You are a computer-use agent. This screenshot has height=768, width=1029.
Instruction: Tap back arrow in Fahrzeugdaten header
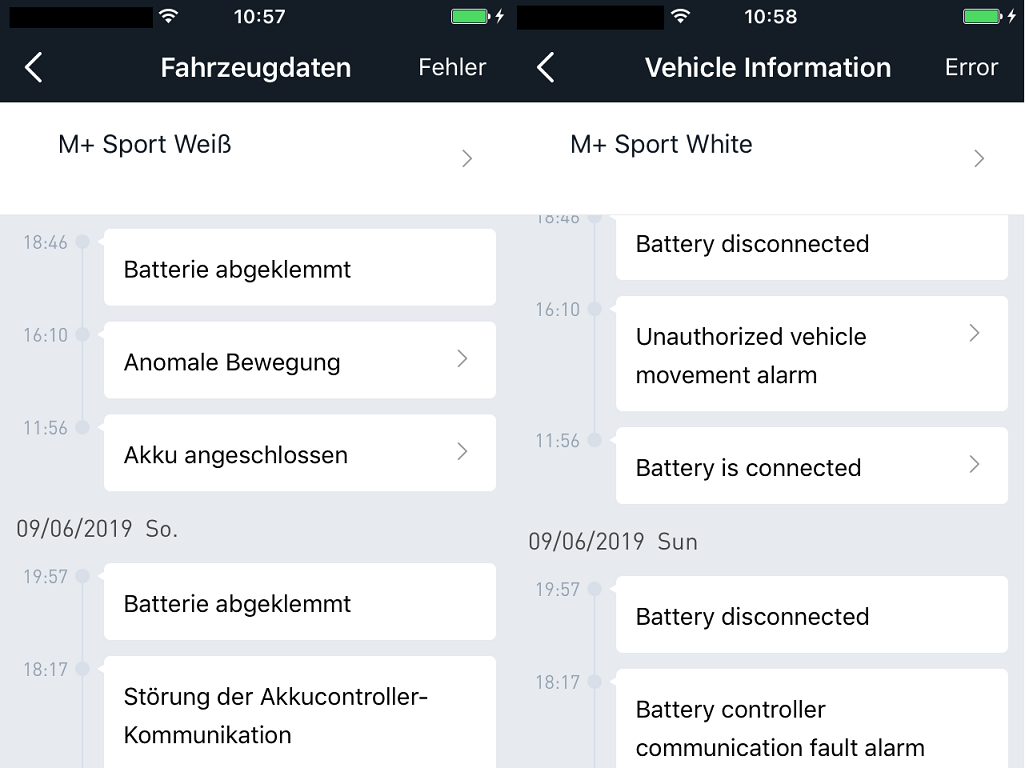[34, 68]
